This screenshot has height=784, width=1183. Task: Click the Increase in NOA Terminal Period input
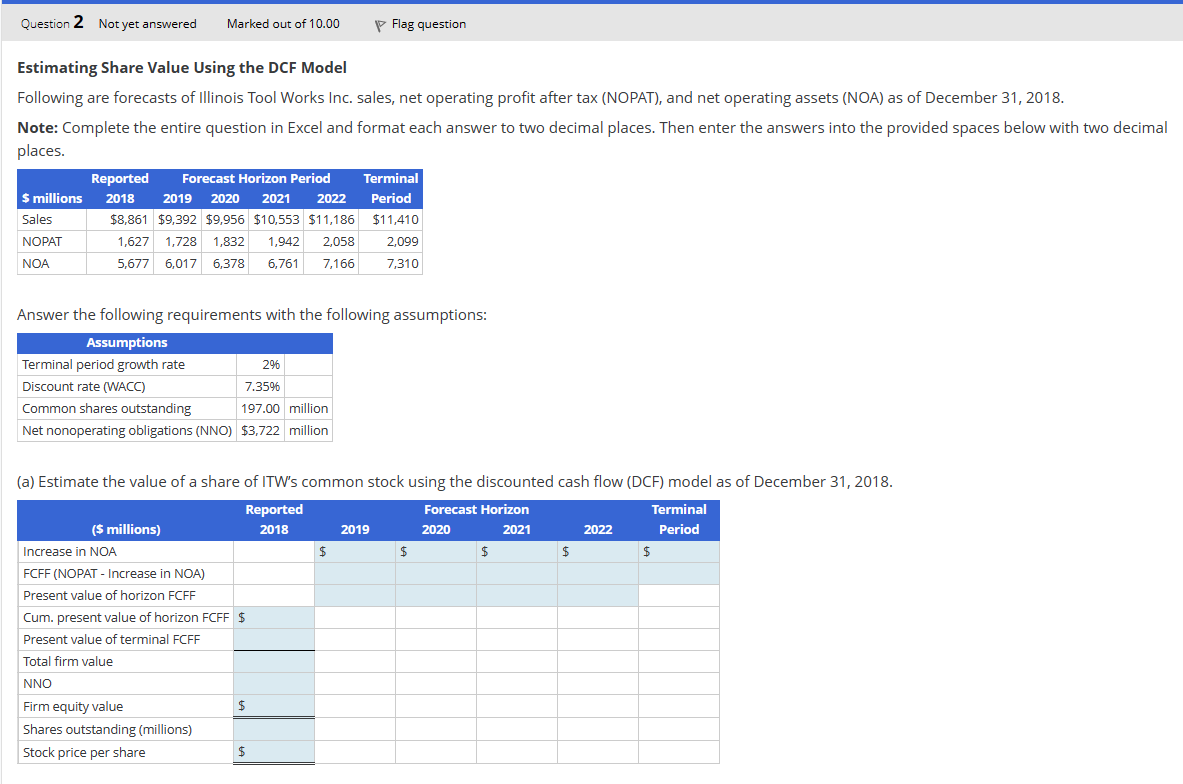[x=679, y=551]
